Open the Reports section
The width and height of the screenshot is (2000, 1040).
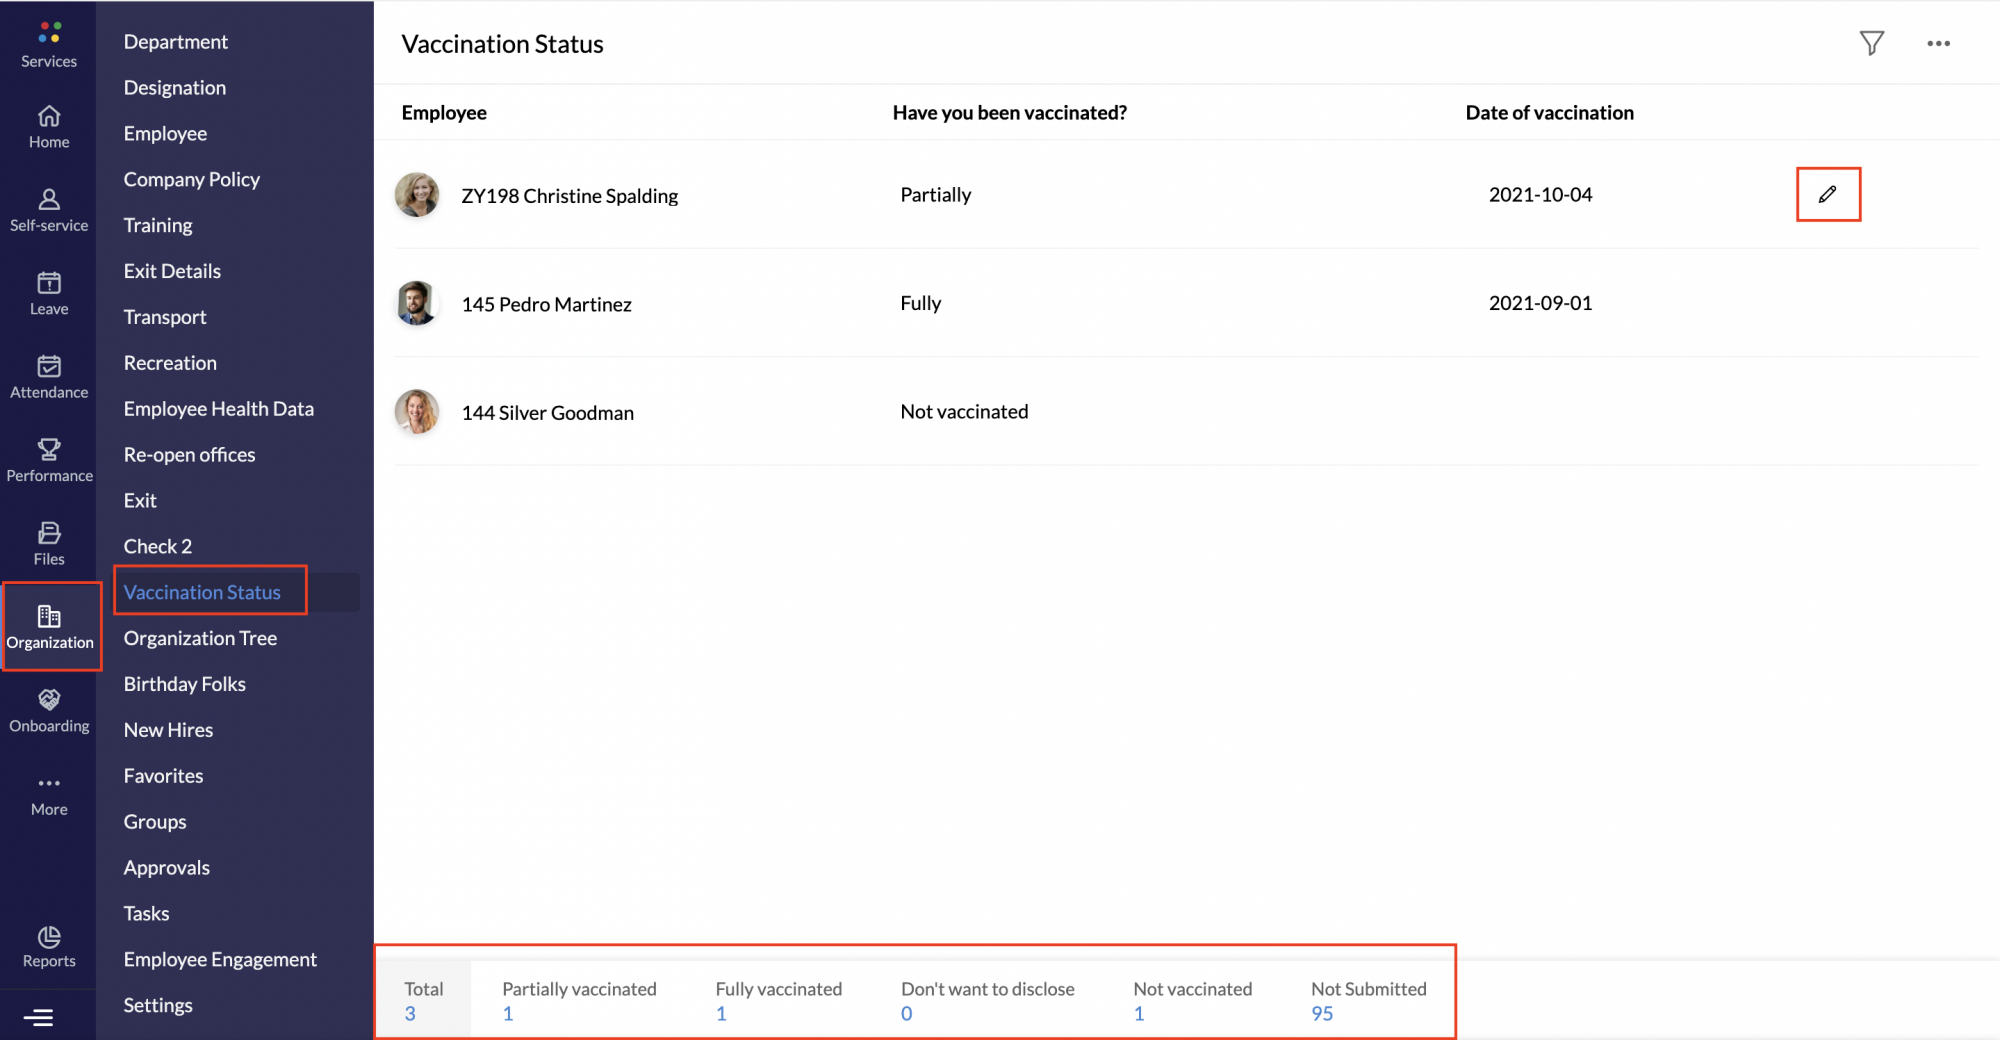click(x=48, y=945)
